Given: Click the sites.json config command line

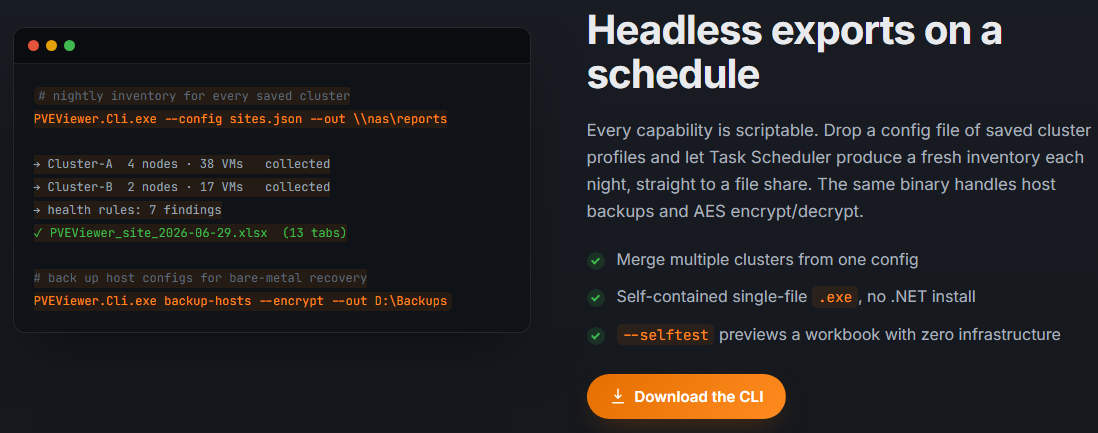Looking at the screenshot, I should [x=240, y=119].
